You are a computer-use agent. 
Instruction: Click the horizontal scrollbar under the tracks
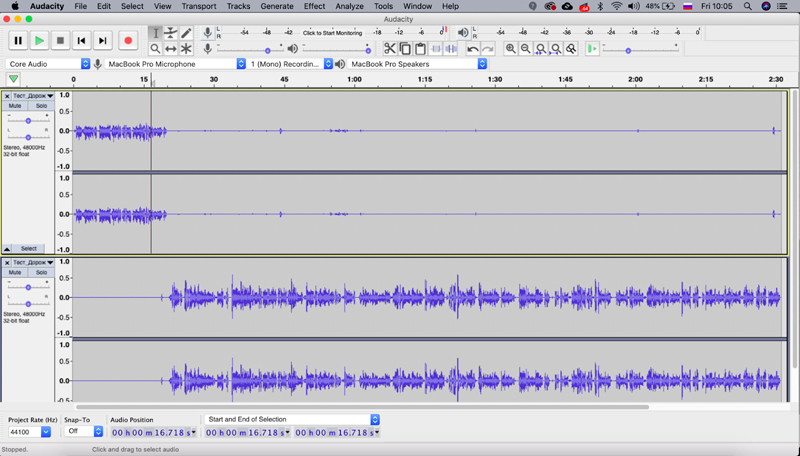pos(362,407)
